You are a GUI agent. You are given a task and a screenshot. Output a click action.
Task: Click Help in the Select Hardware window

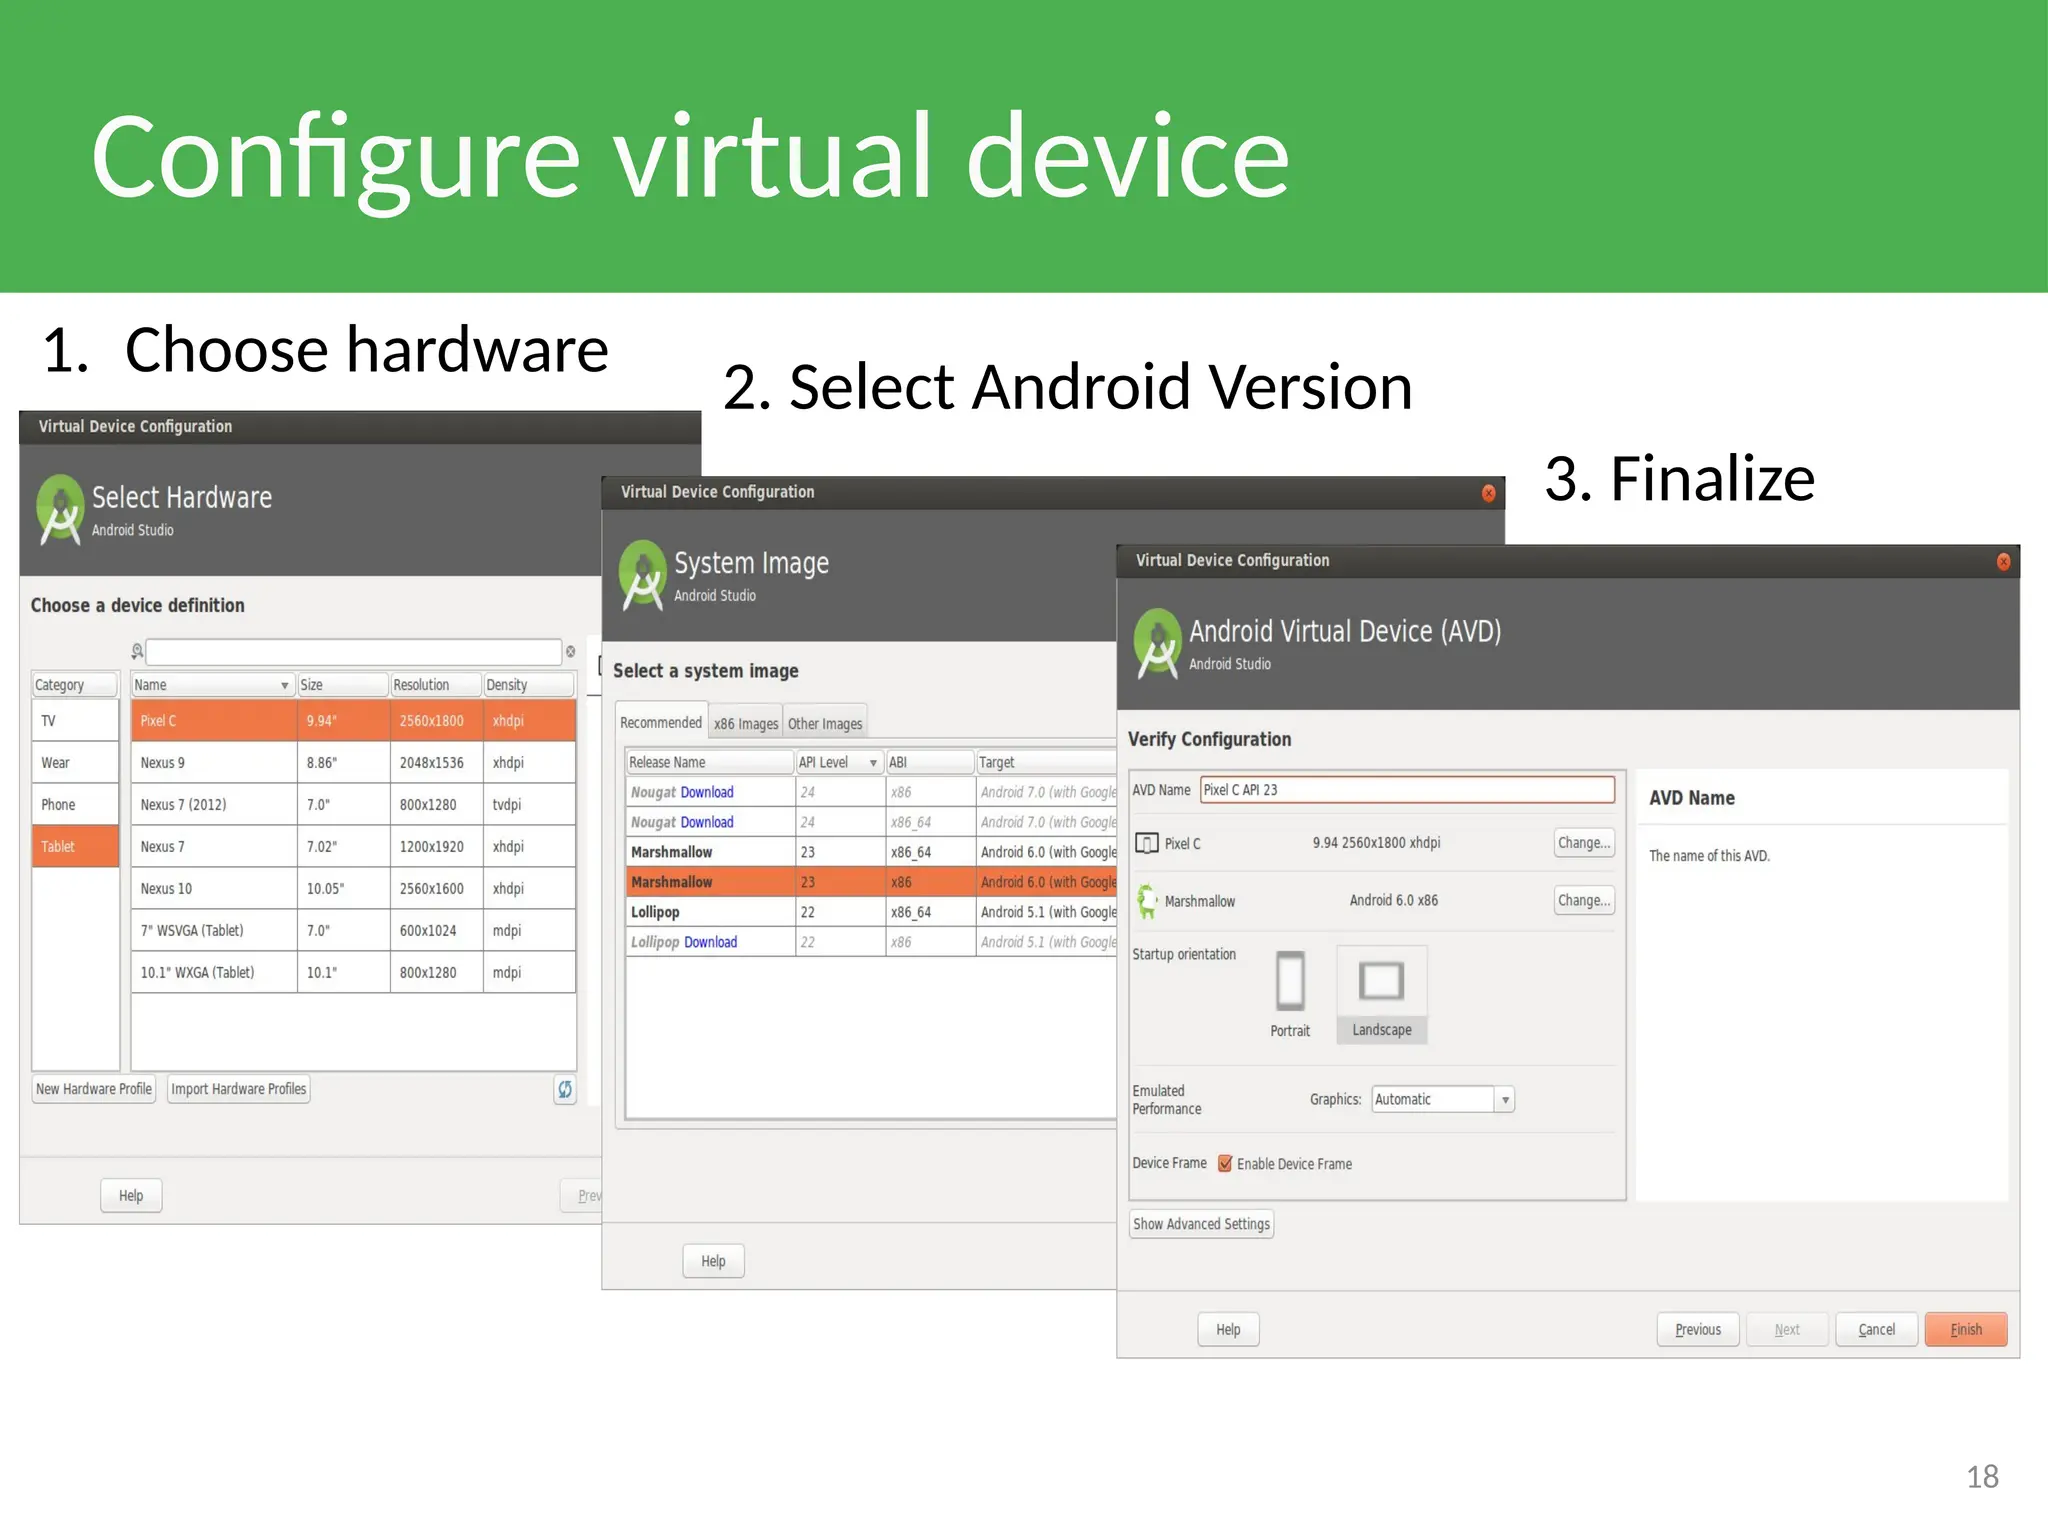point(131,1195)
